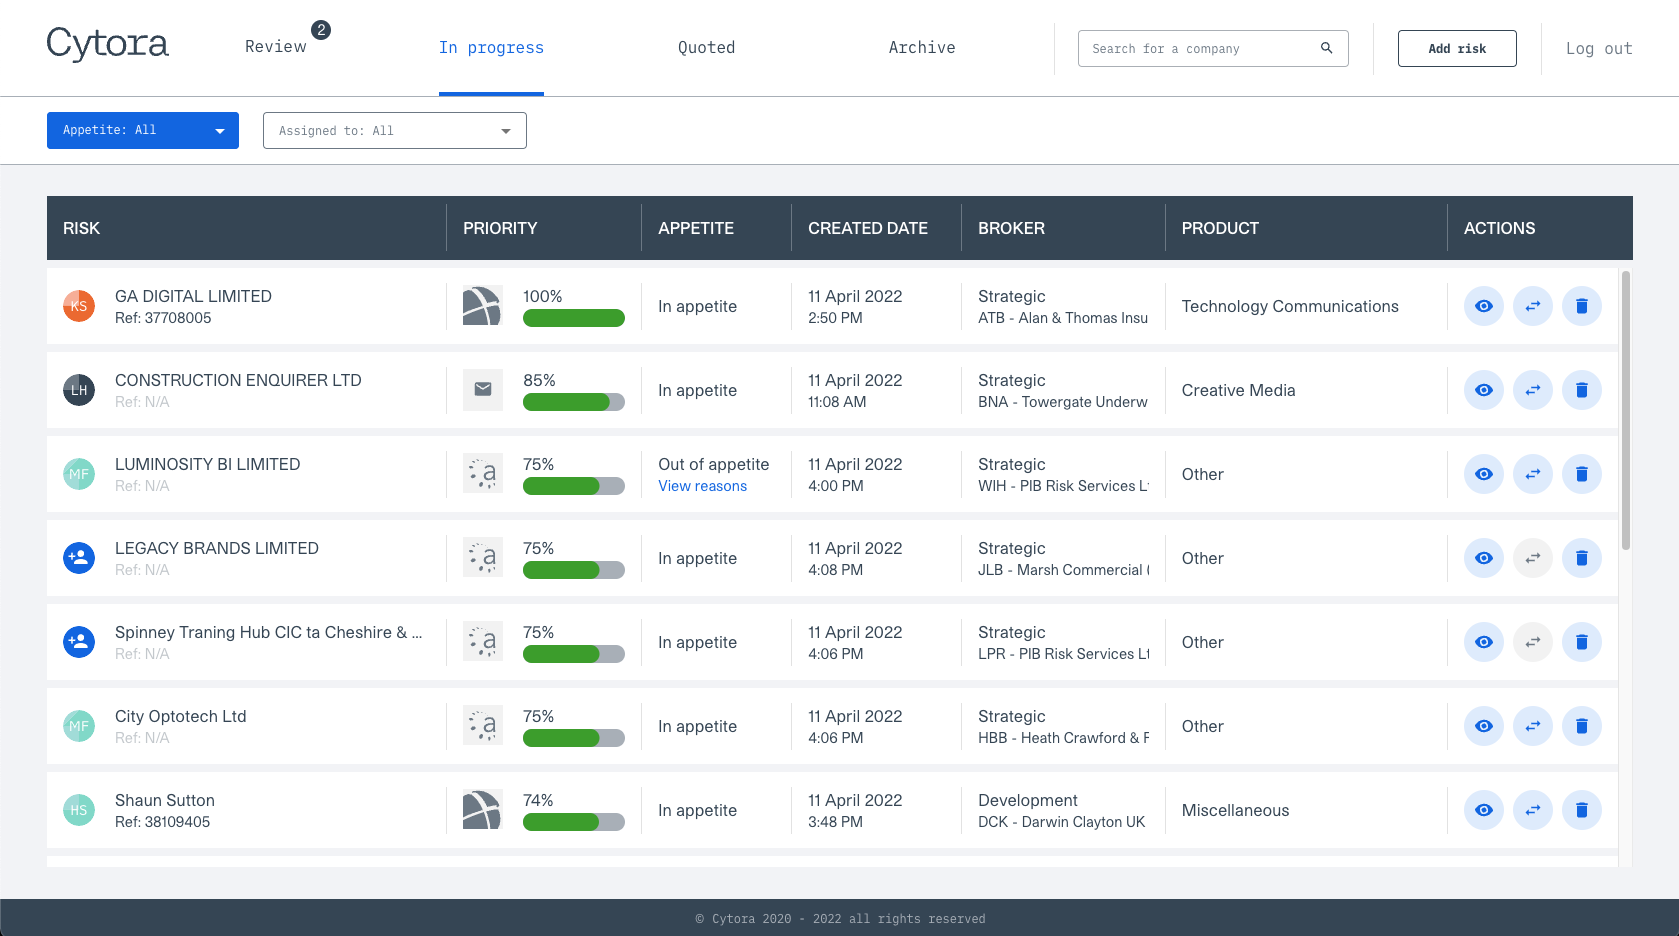Click Log out
Viewport: 1679px width, 936px height.
1599,48
